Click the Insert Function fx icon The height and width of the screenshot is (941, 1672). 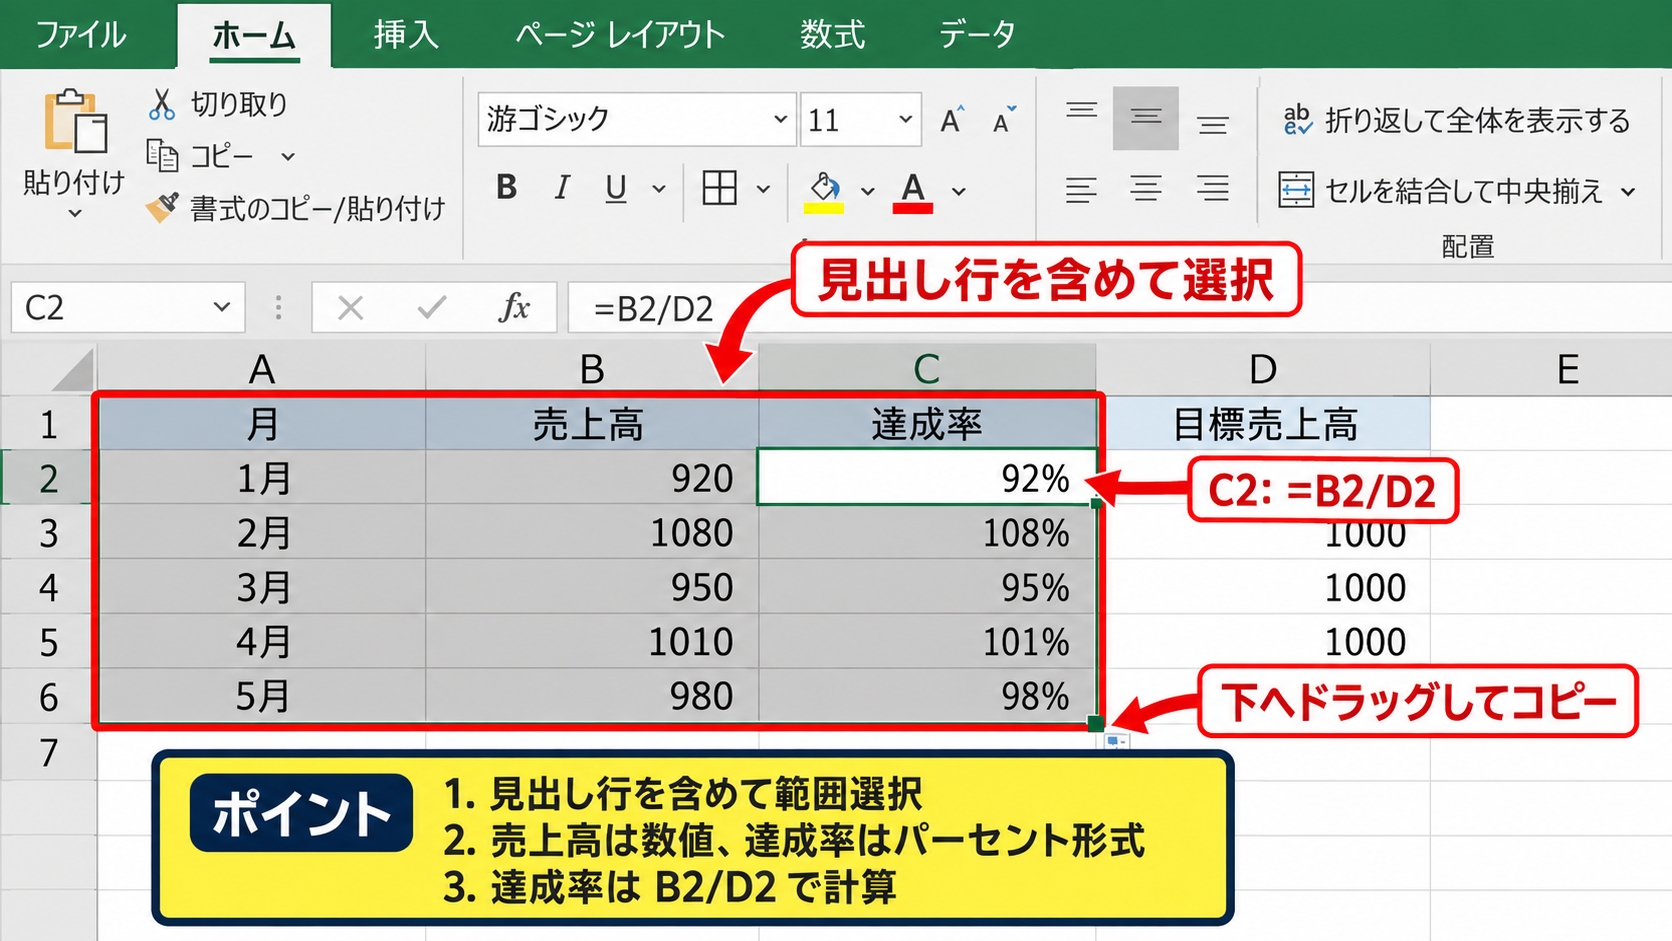514,307
